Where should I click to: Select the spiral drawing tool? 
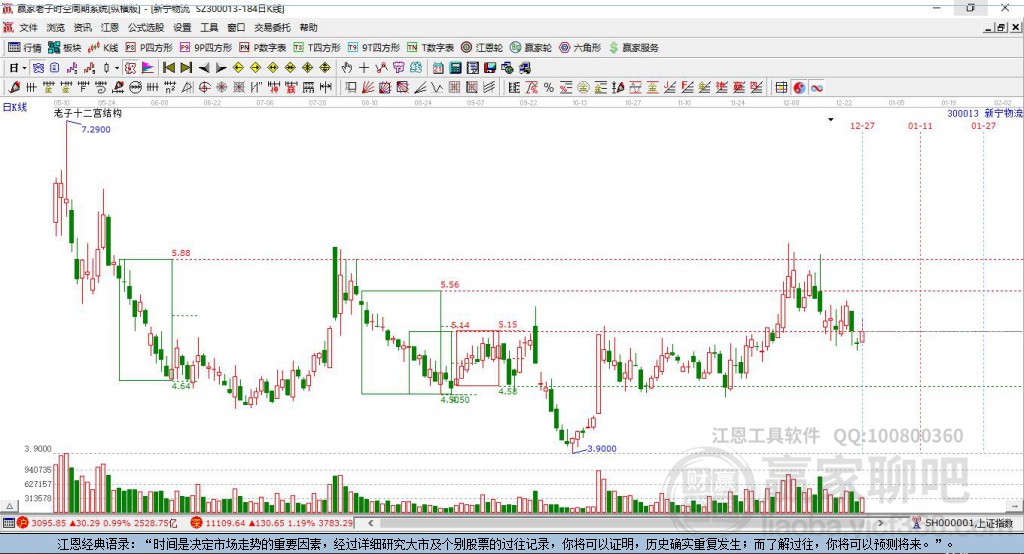(100, 88)
